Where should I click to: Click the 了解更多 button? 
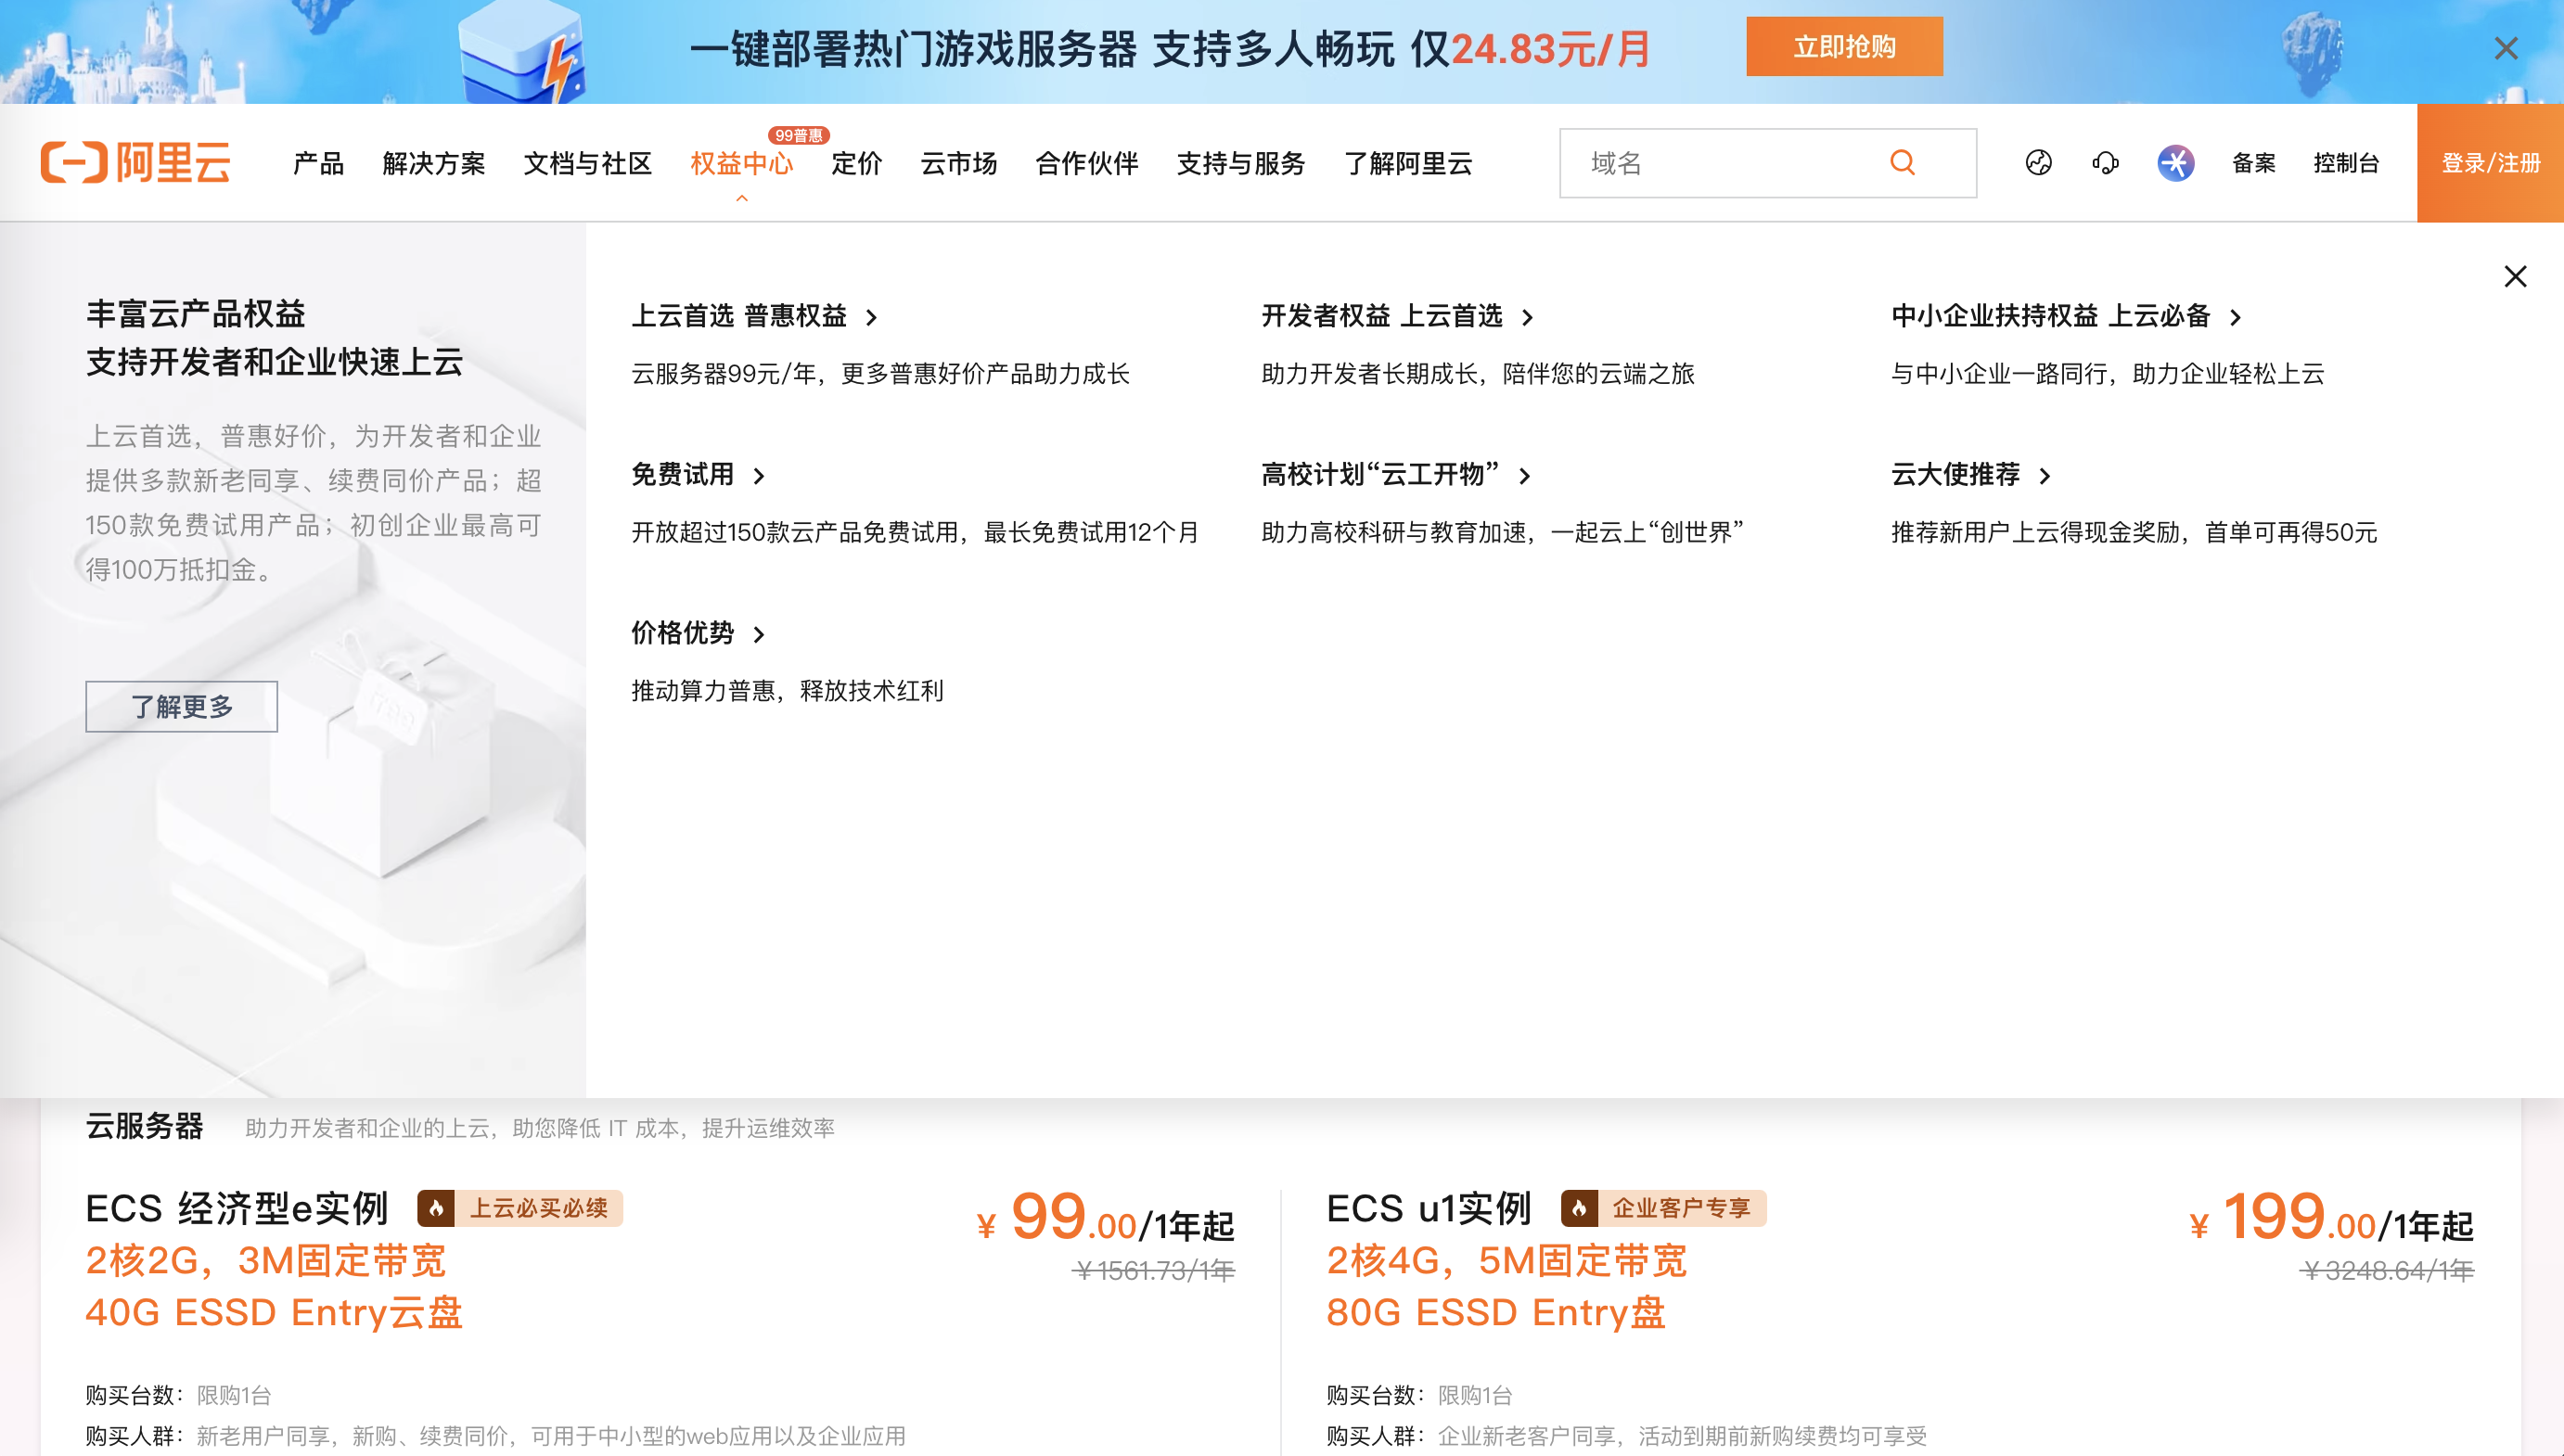coord(181,707)
